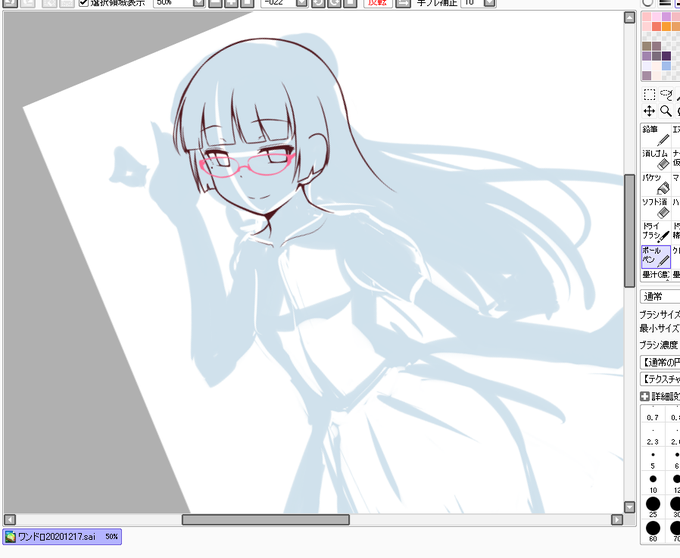Pick the dark purple color swatch
This screenshot has height=558, width=680.
click(666, 56)
